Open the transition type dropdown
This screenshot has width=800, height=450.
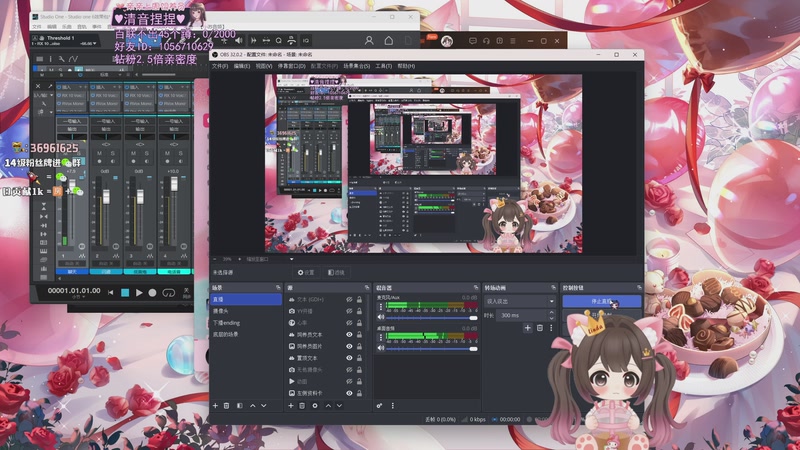tap(520, 302)
